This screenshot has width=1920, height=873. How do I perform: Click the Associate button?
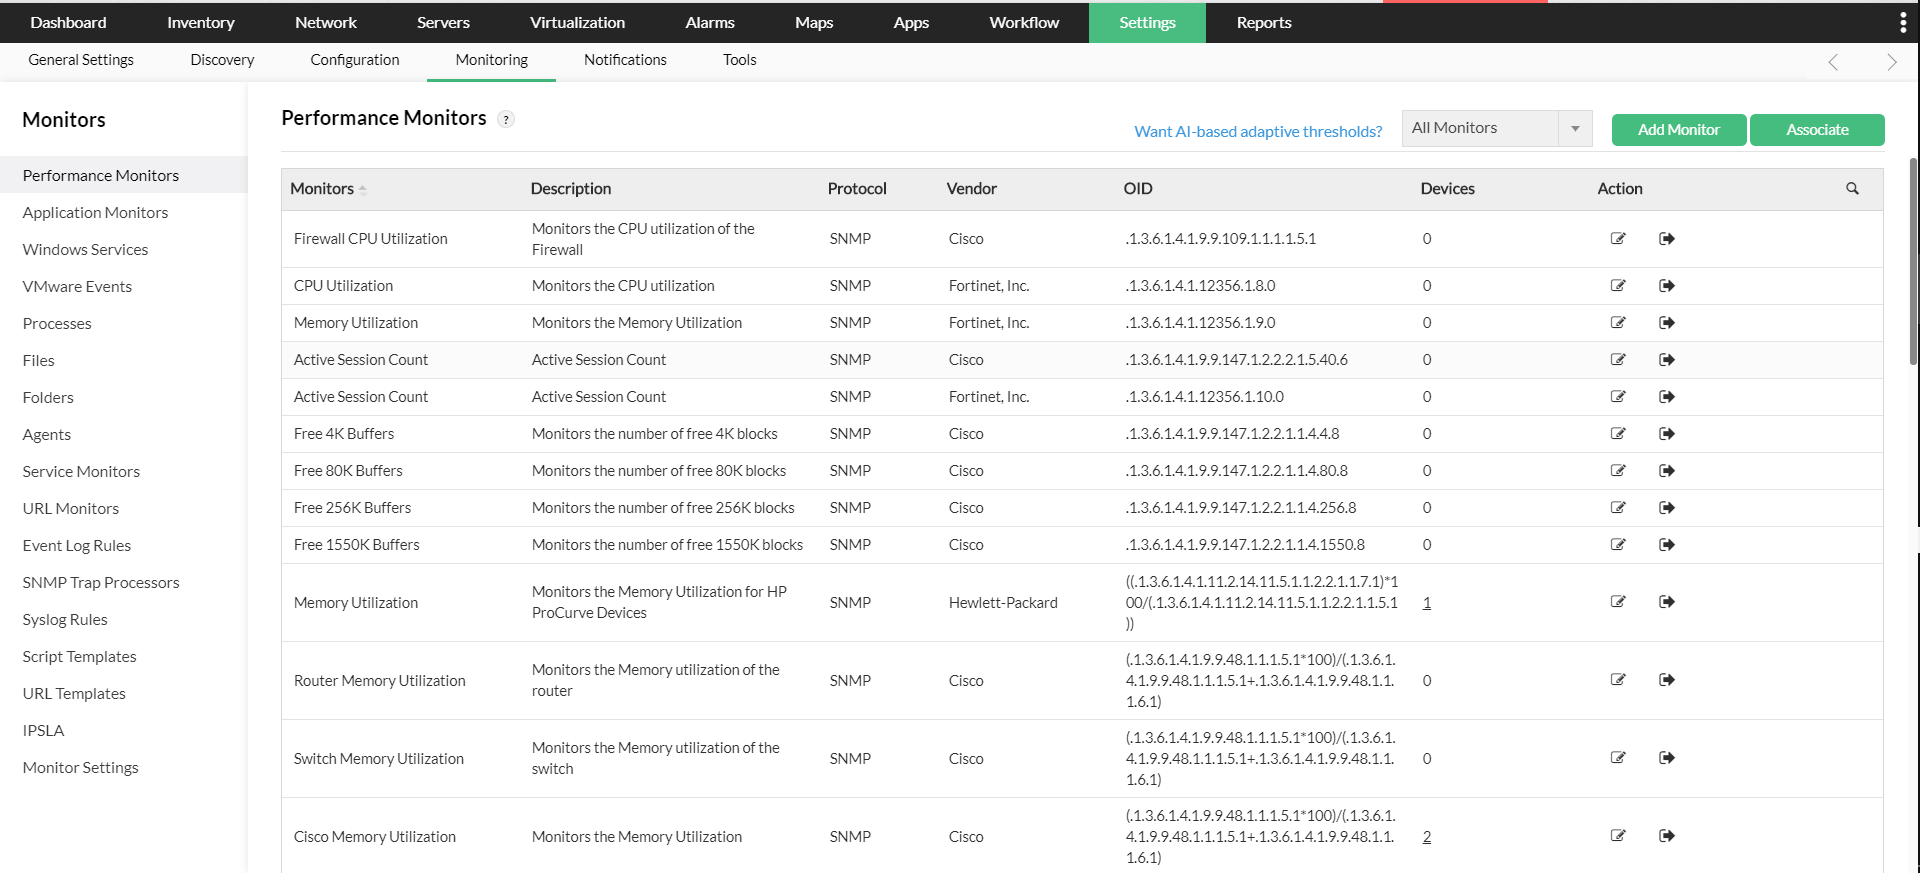[1817, 130]
